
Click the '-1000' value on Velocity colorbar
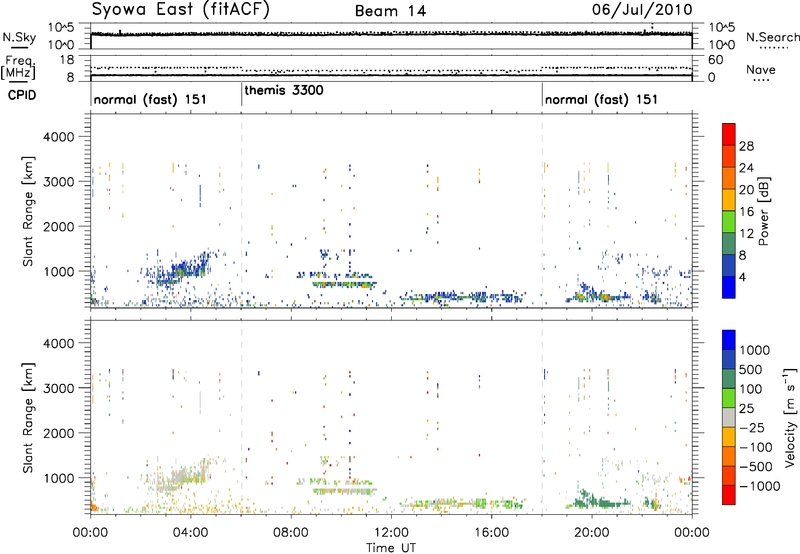(x=759, y=486)
